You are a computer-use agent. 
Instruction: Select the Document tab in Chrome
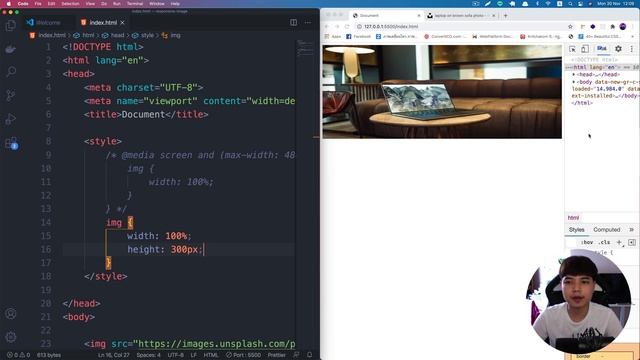(386, 16)
